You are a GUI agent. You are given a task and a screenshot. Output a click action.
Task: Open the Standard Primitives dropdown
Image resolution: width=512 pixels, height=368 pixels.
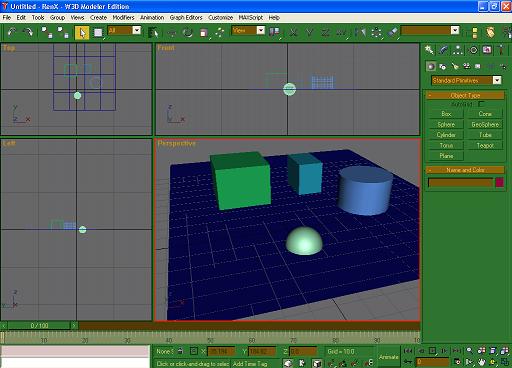(x=466, y=80)
